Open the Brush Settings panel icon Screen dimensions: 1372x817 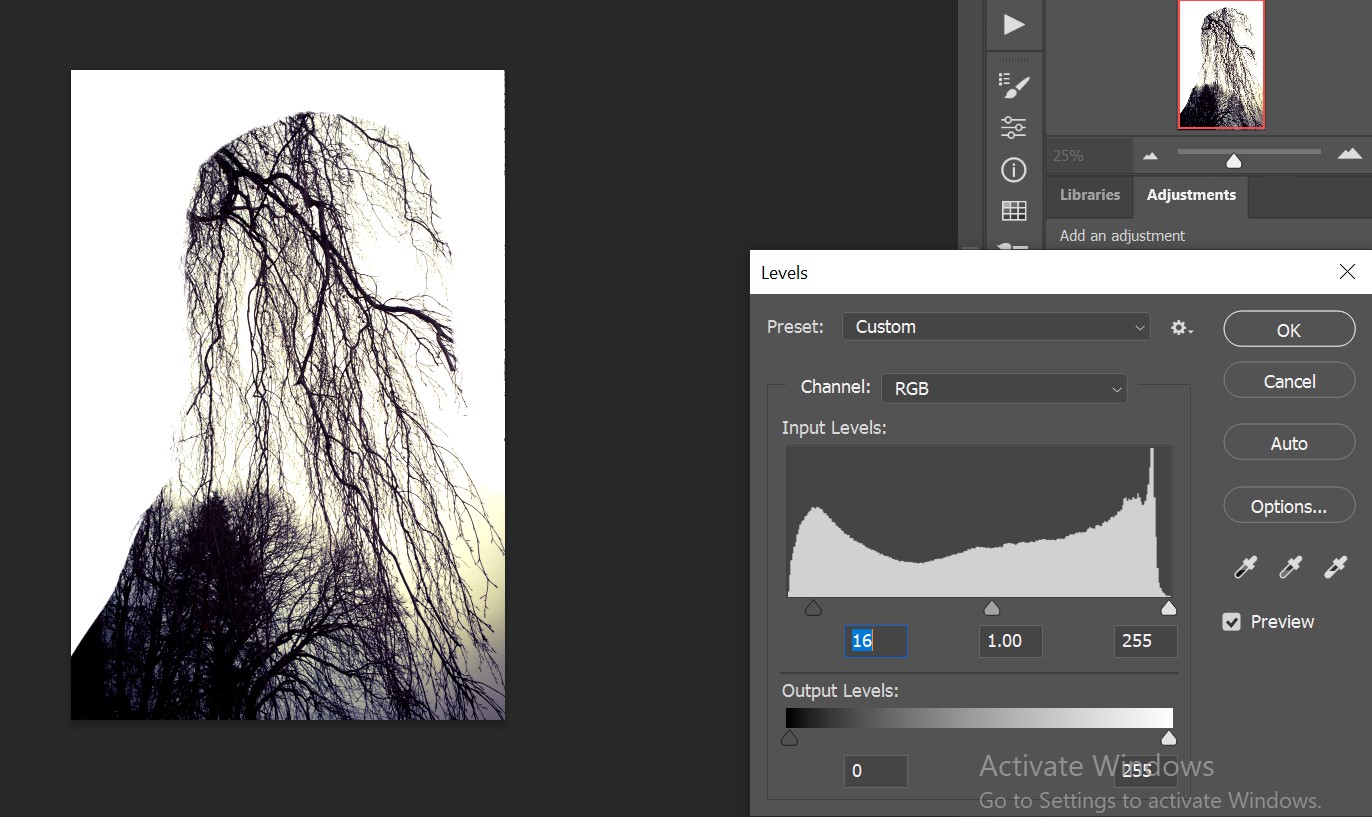pyautogui.click(x=1014, y=84)
